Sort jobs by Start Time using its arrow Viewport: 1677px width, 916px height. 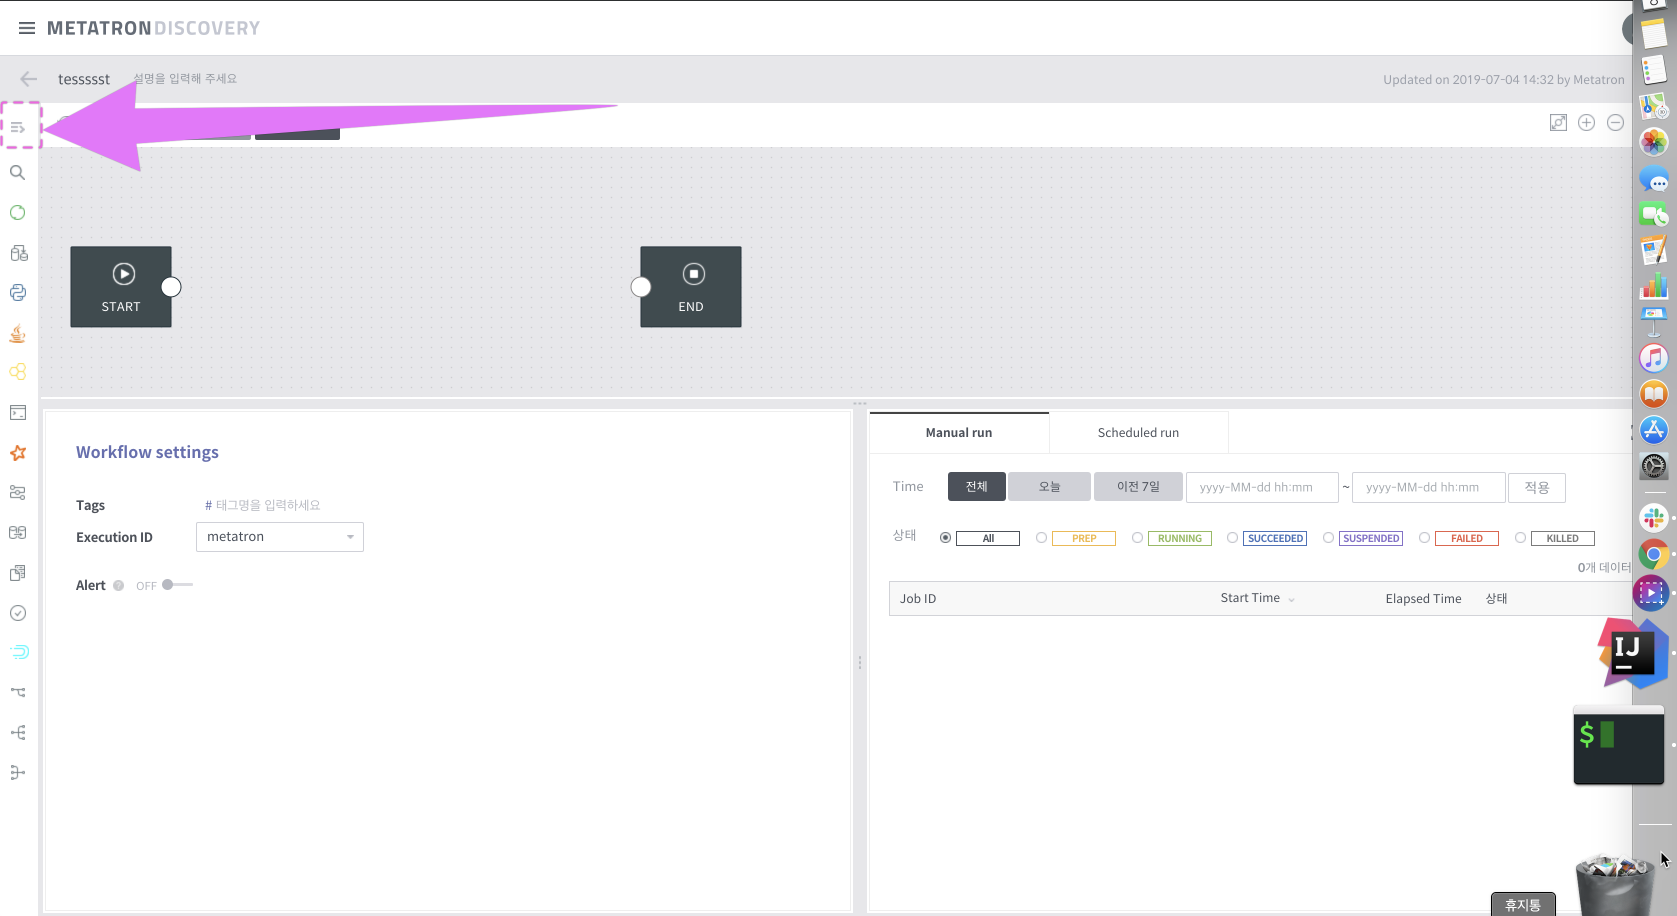pyautogui.click(x=1291, y=598)
